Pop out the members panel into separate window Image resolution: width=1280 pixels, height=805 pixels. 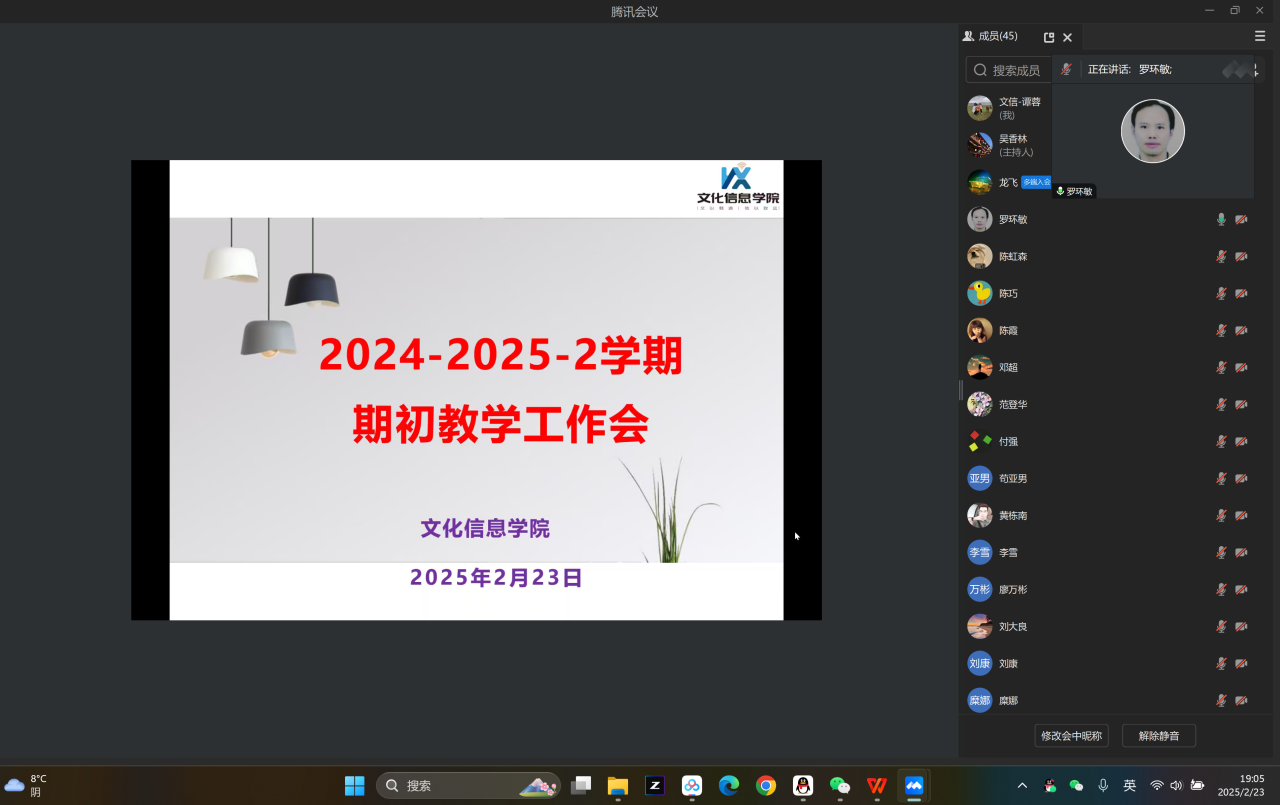click(x=1049, y=37)
